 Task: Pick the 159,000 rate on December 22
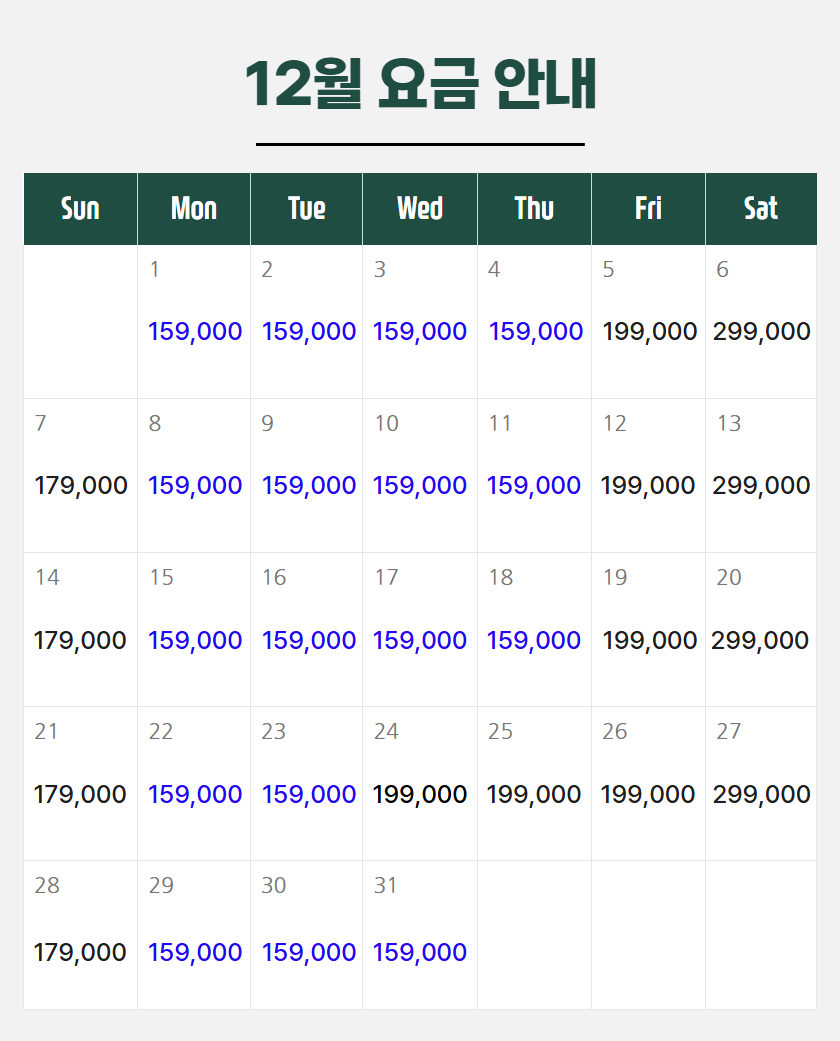coord(195,795)
